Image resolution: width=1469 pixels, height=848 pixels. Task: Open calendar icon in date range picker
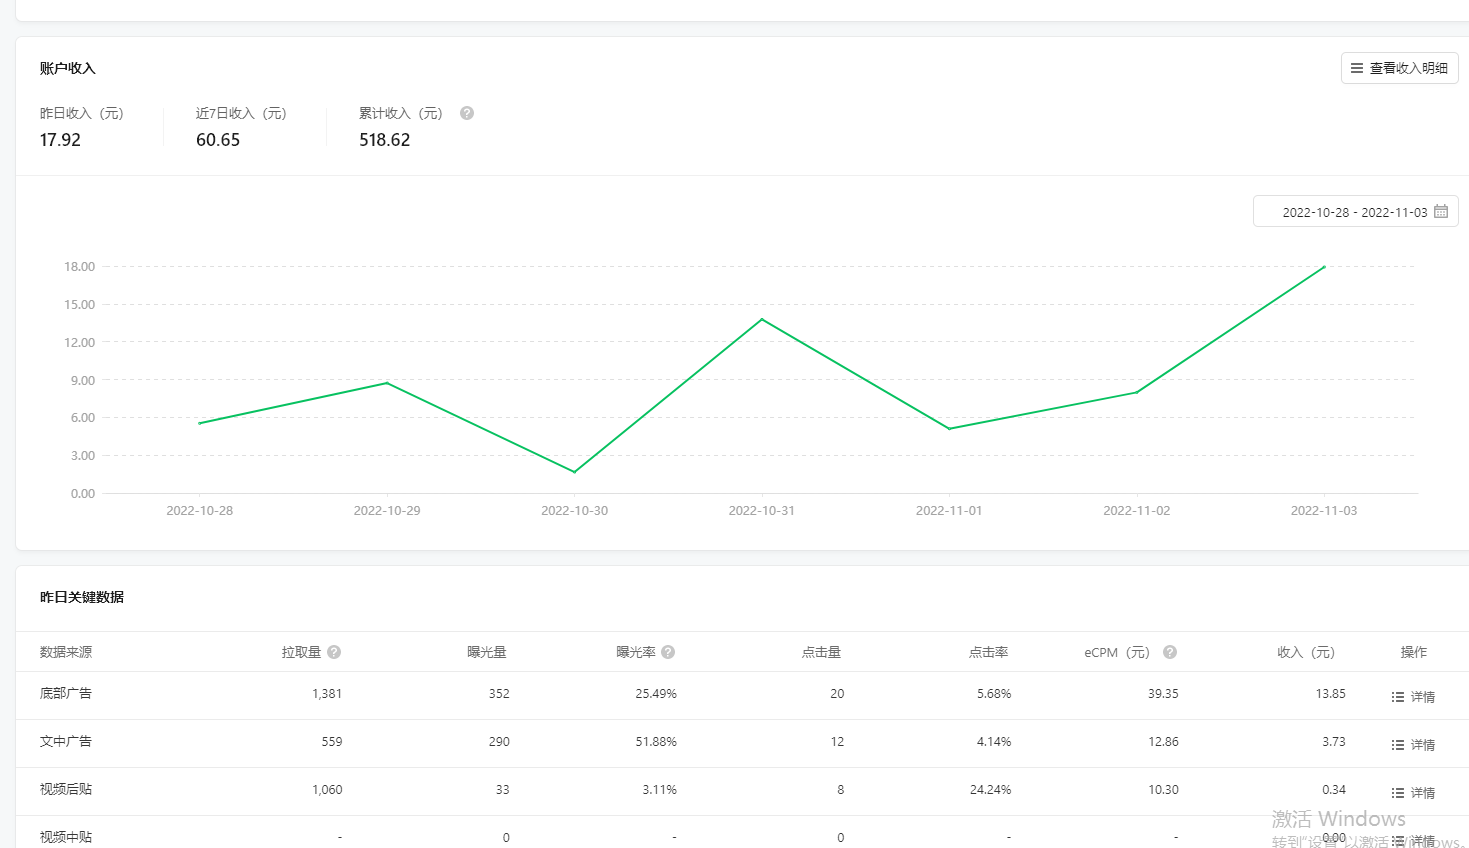click(x=1441, y=211)
